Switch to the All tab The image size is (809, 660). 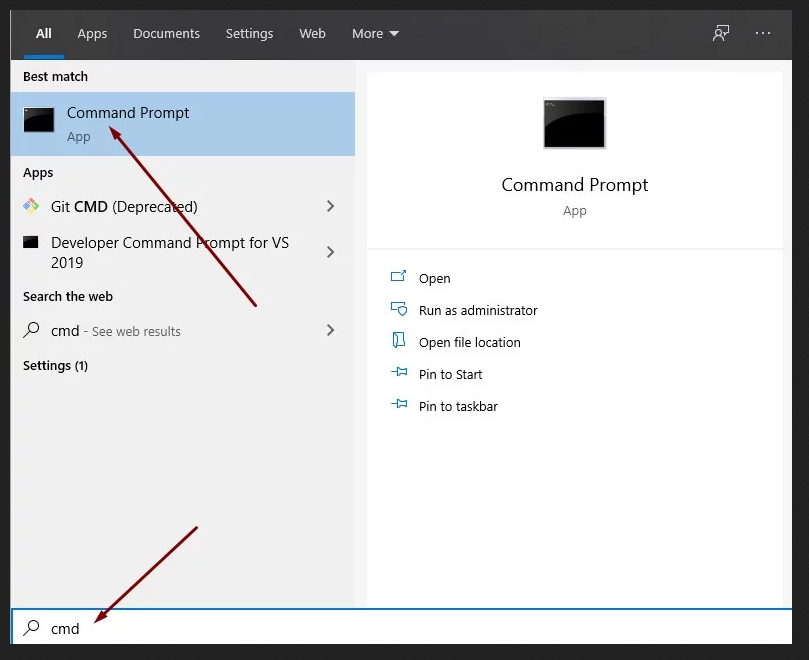(44, 34)
